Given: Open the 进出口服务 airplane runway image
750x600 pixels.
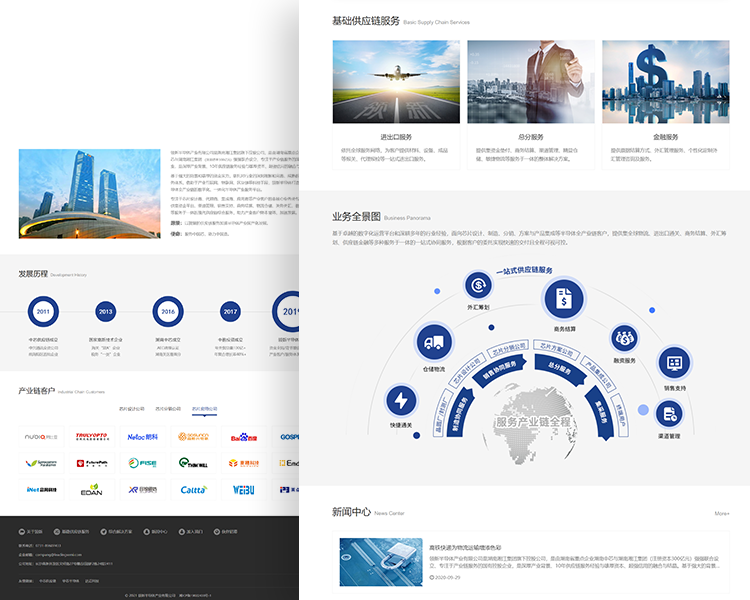Looking at the screenshot, I should point(396,82).
